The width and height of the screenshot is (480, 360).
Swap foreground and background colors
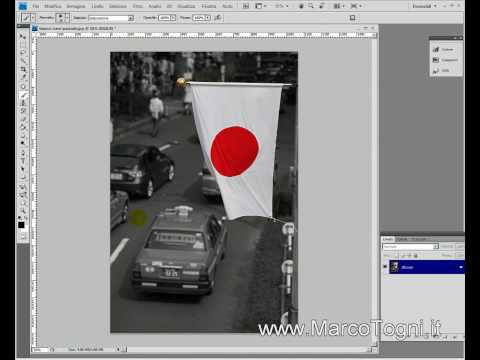[25, 218]
